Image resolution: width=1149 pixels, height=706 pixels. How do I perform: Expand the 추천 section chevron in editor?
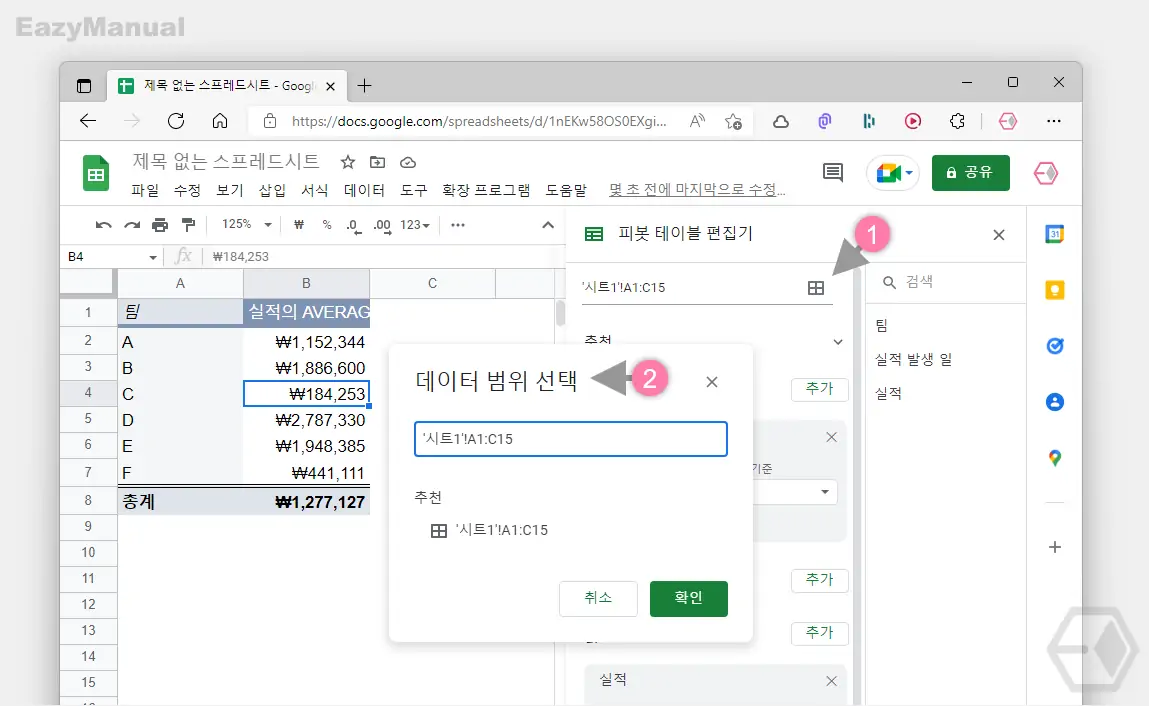tap(838, 342)
